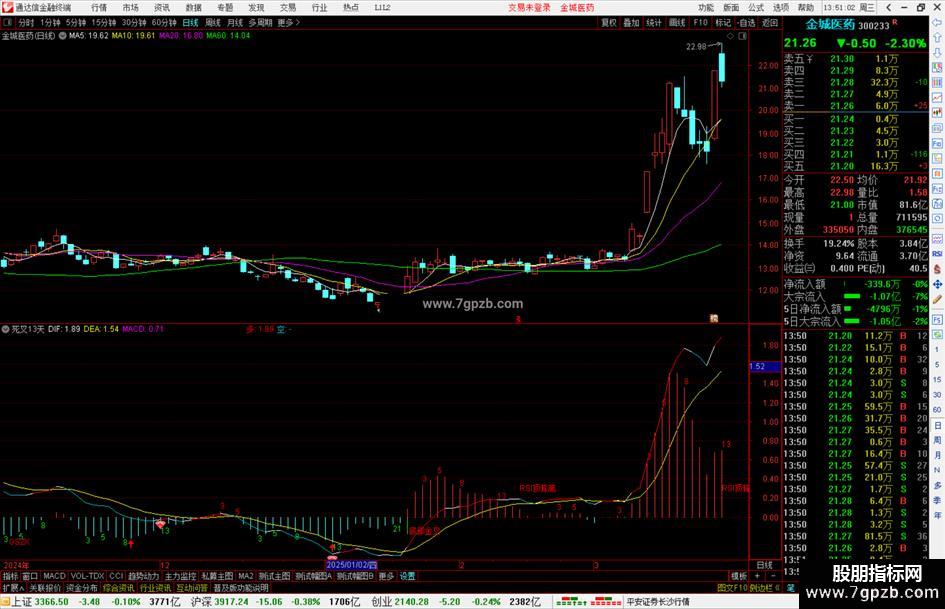Open the F10 company info button
The height and width of the screenshot is (609, 945).
[x=700, y=22]
